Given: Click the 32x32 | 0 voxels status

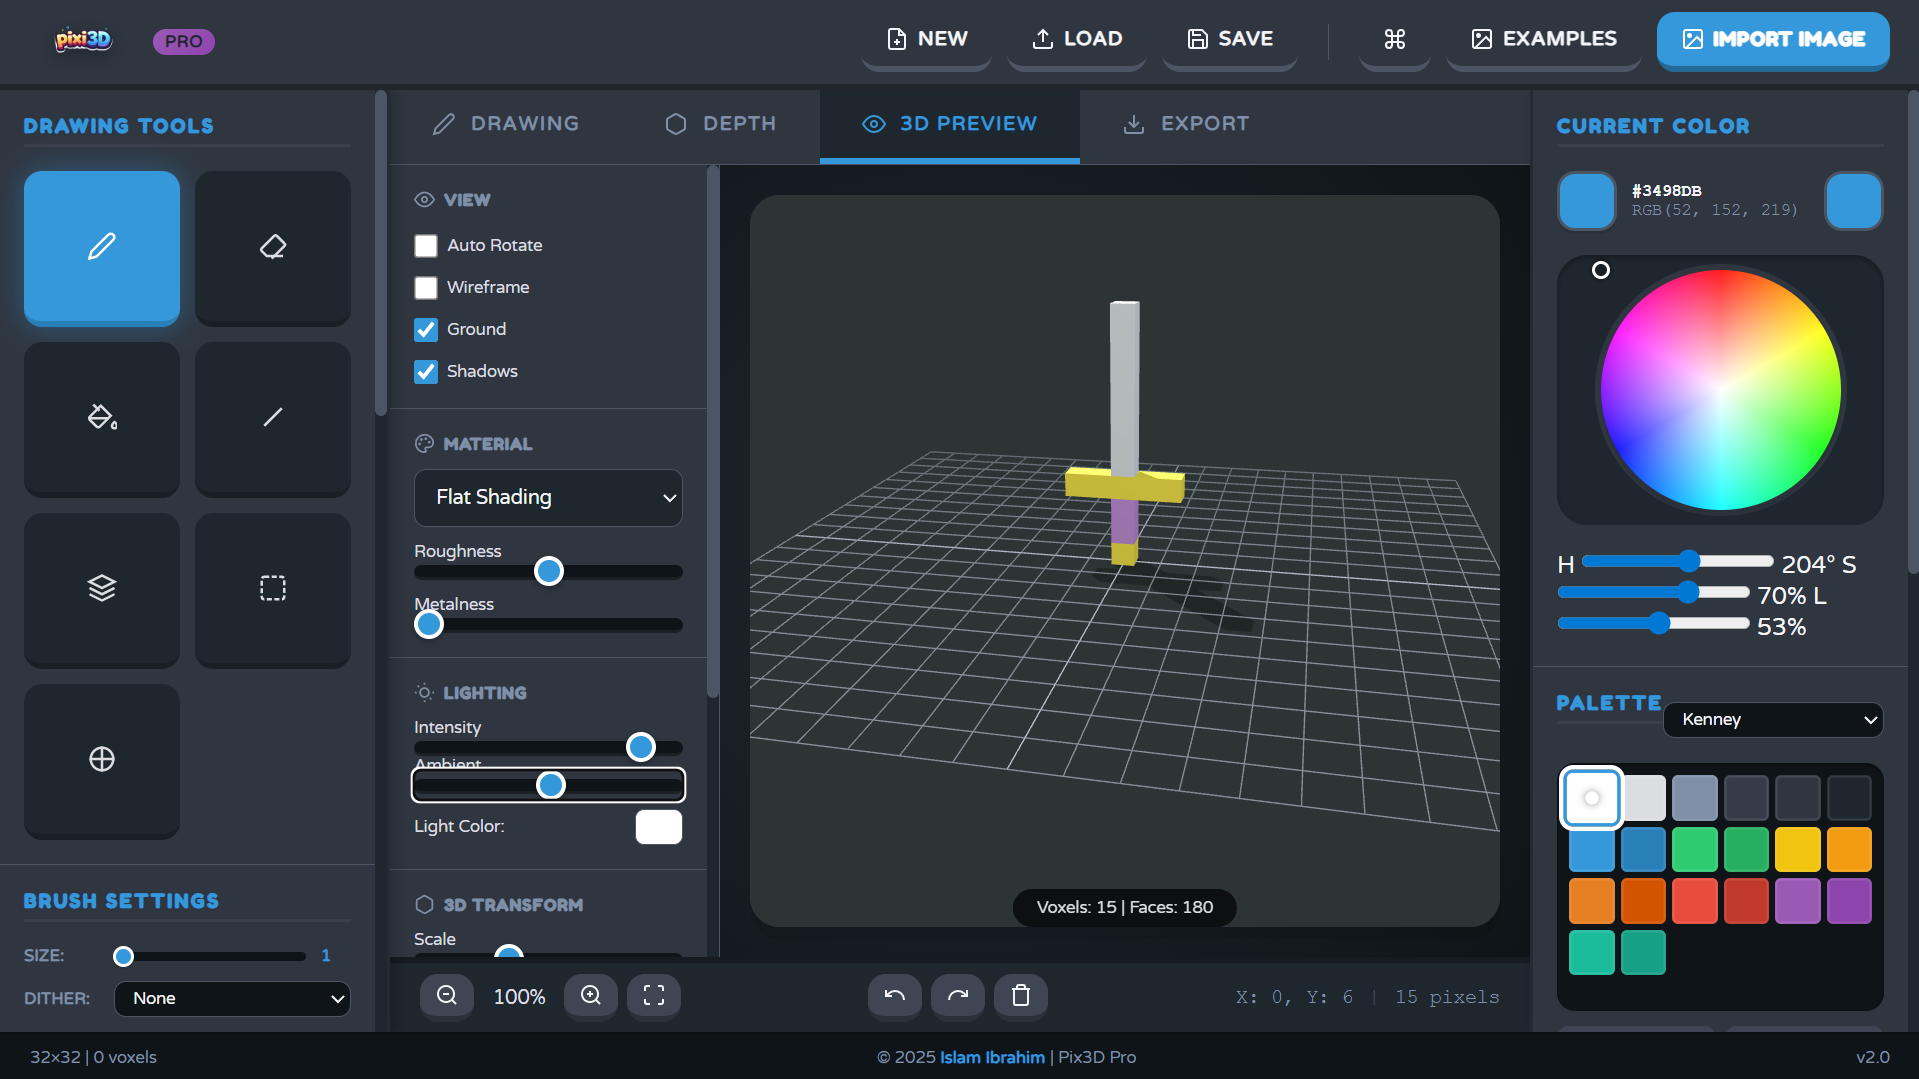Looking at the screenshot, I should [x=93, y=1058].
